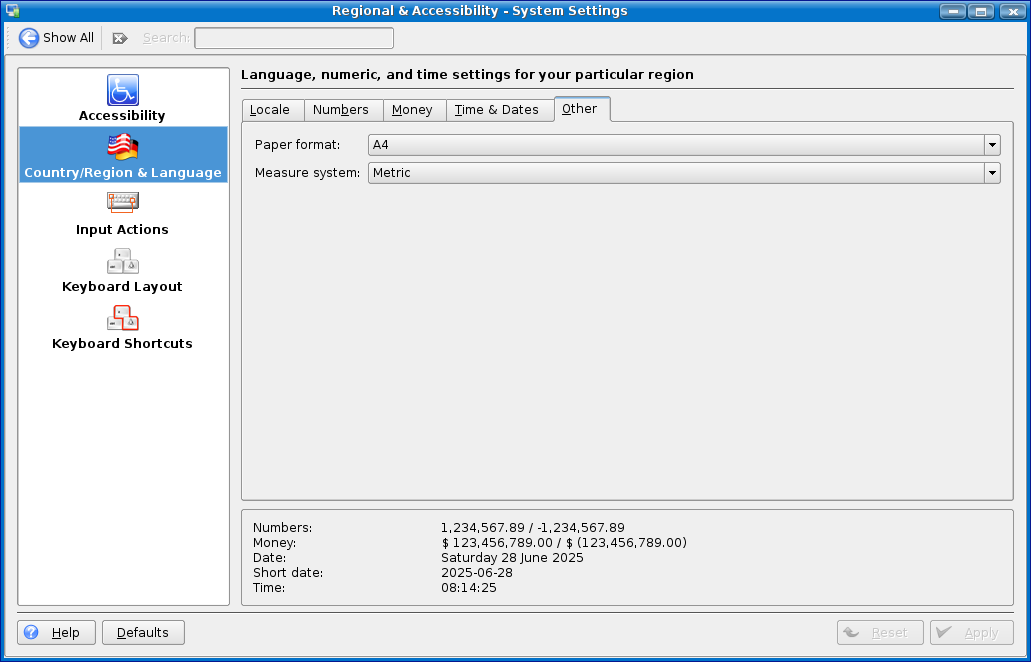
Task: Open the Input Actions keyboard icon
Action: pyautogui.click(x=123, y=203)
